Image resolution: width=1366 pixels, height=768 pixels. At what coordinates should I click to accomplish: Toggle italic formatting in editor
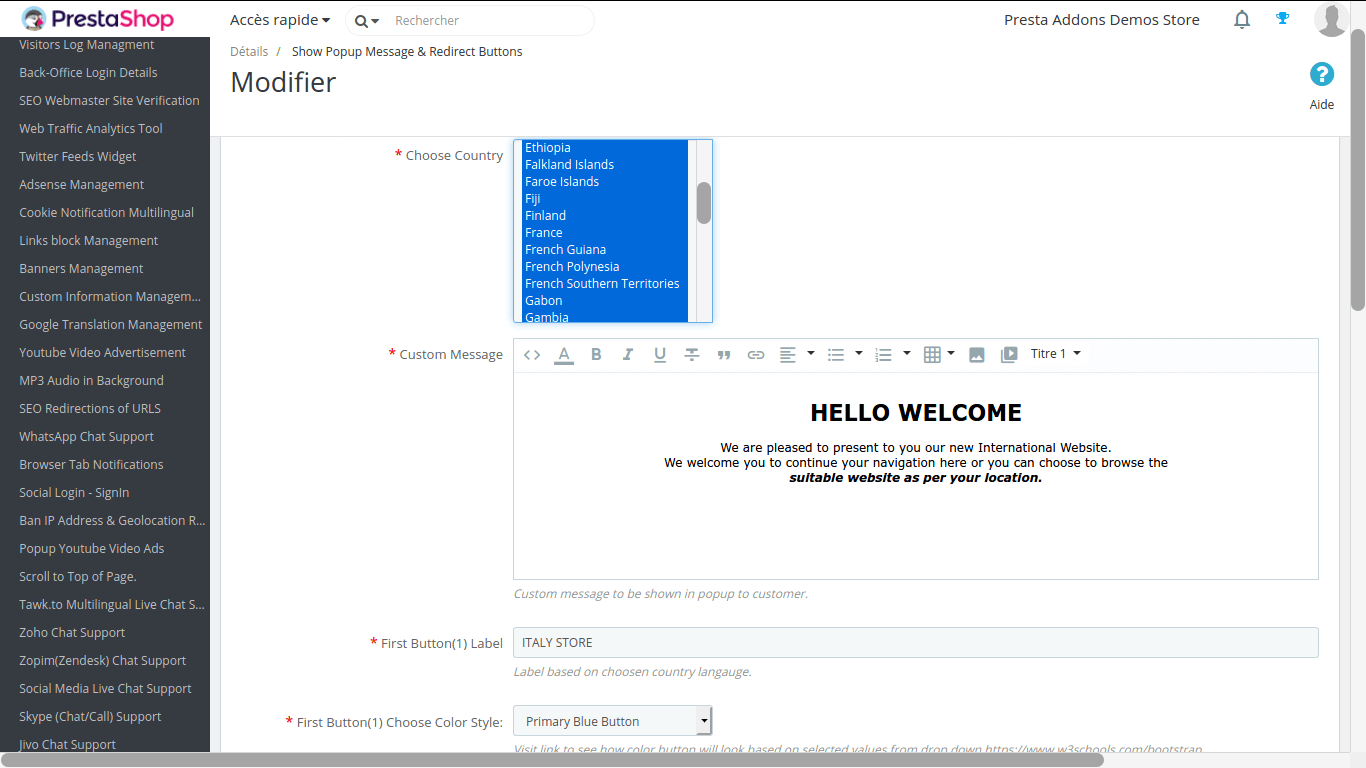[628, 355]
